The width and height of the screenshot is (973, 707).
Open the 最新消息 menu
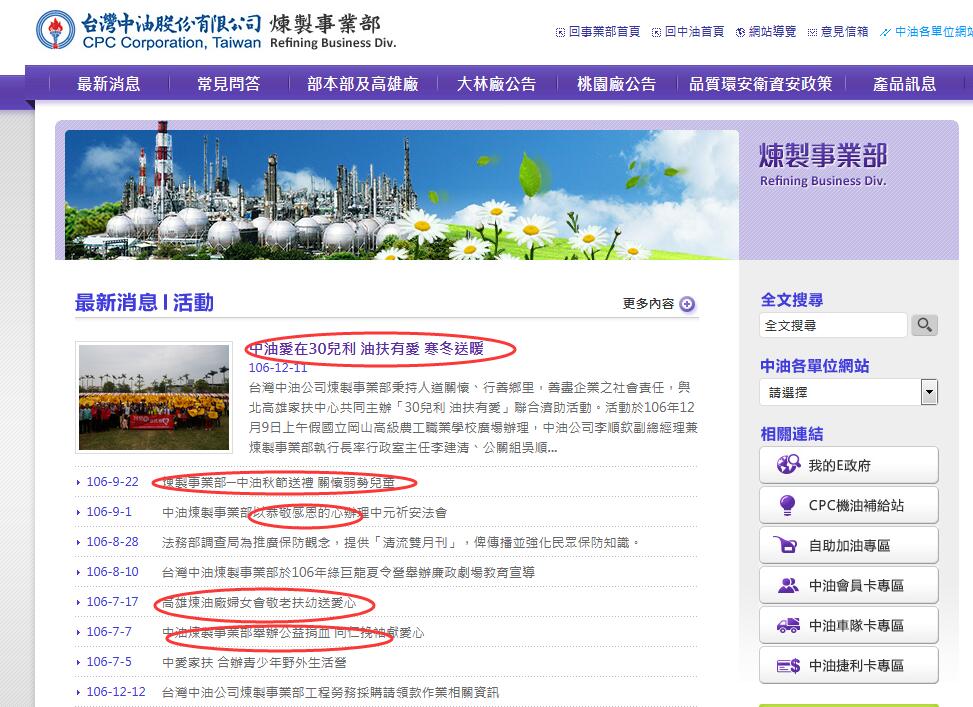[x=109, y=84]
